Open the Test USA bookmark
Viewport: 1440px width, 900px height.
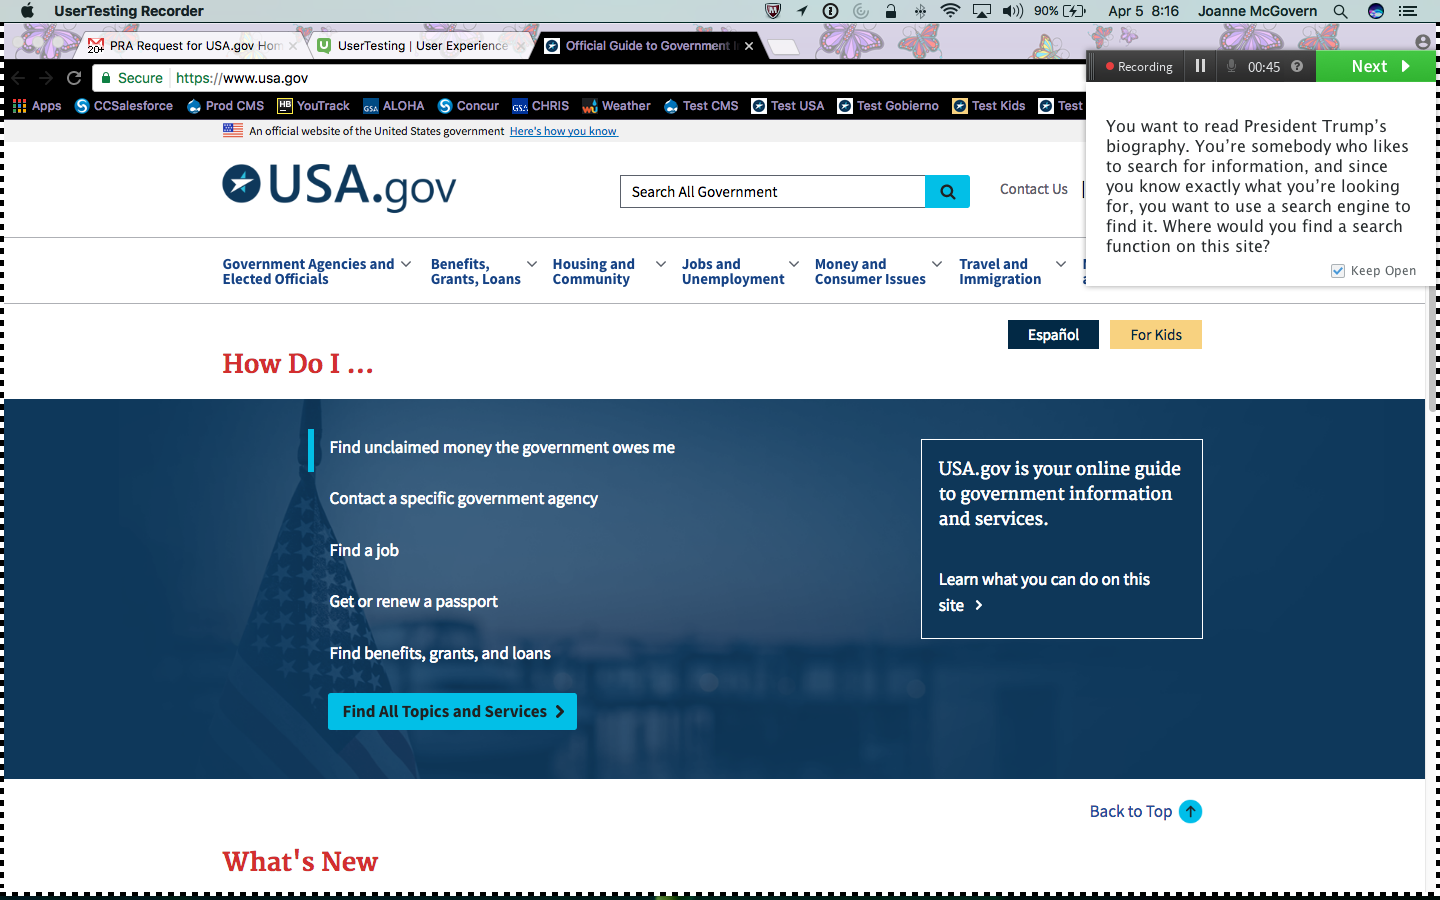[x=788, y=105]
